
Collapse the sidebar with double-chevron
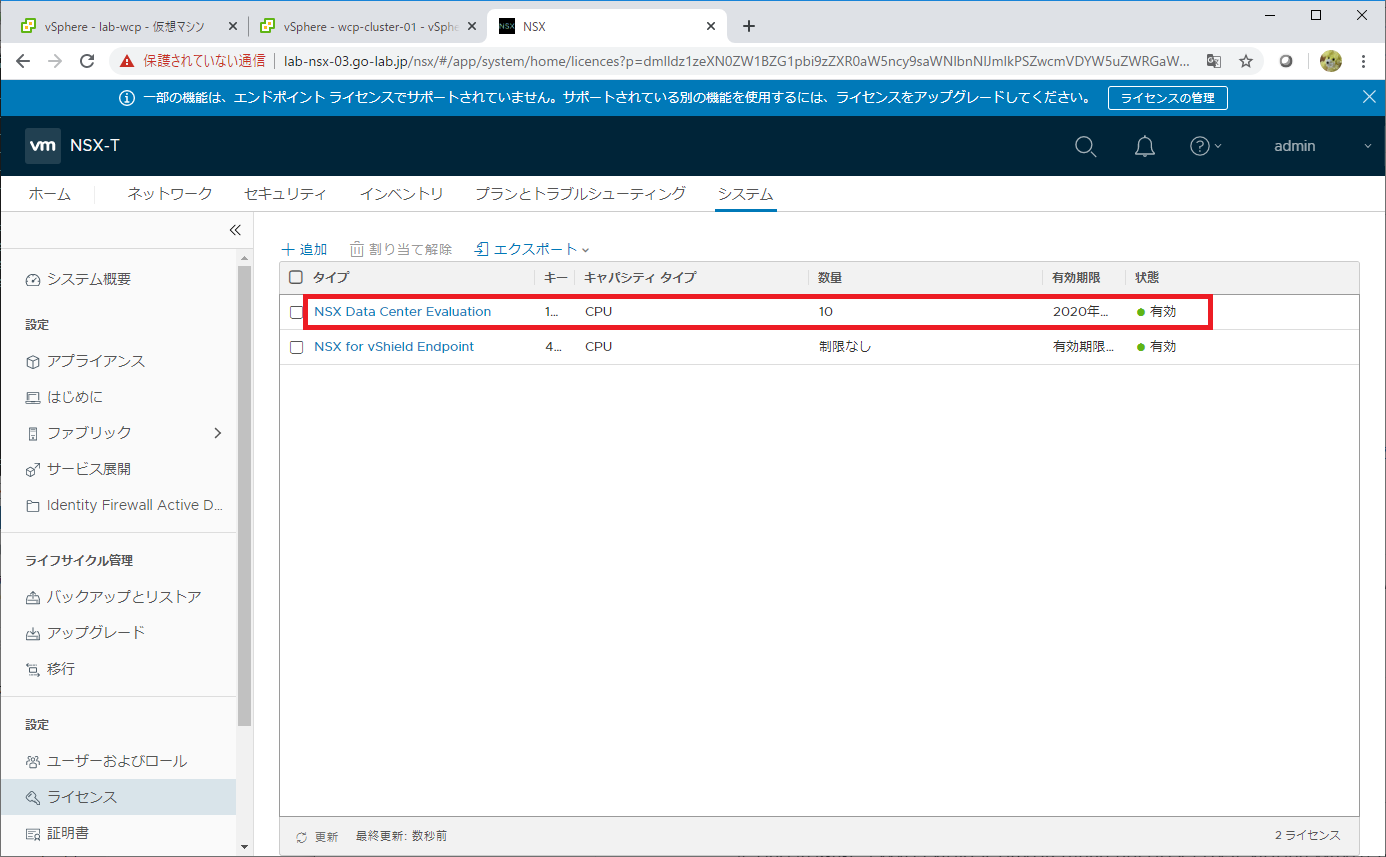click(x=235, y=230)
